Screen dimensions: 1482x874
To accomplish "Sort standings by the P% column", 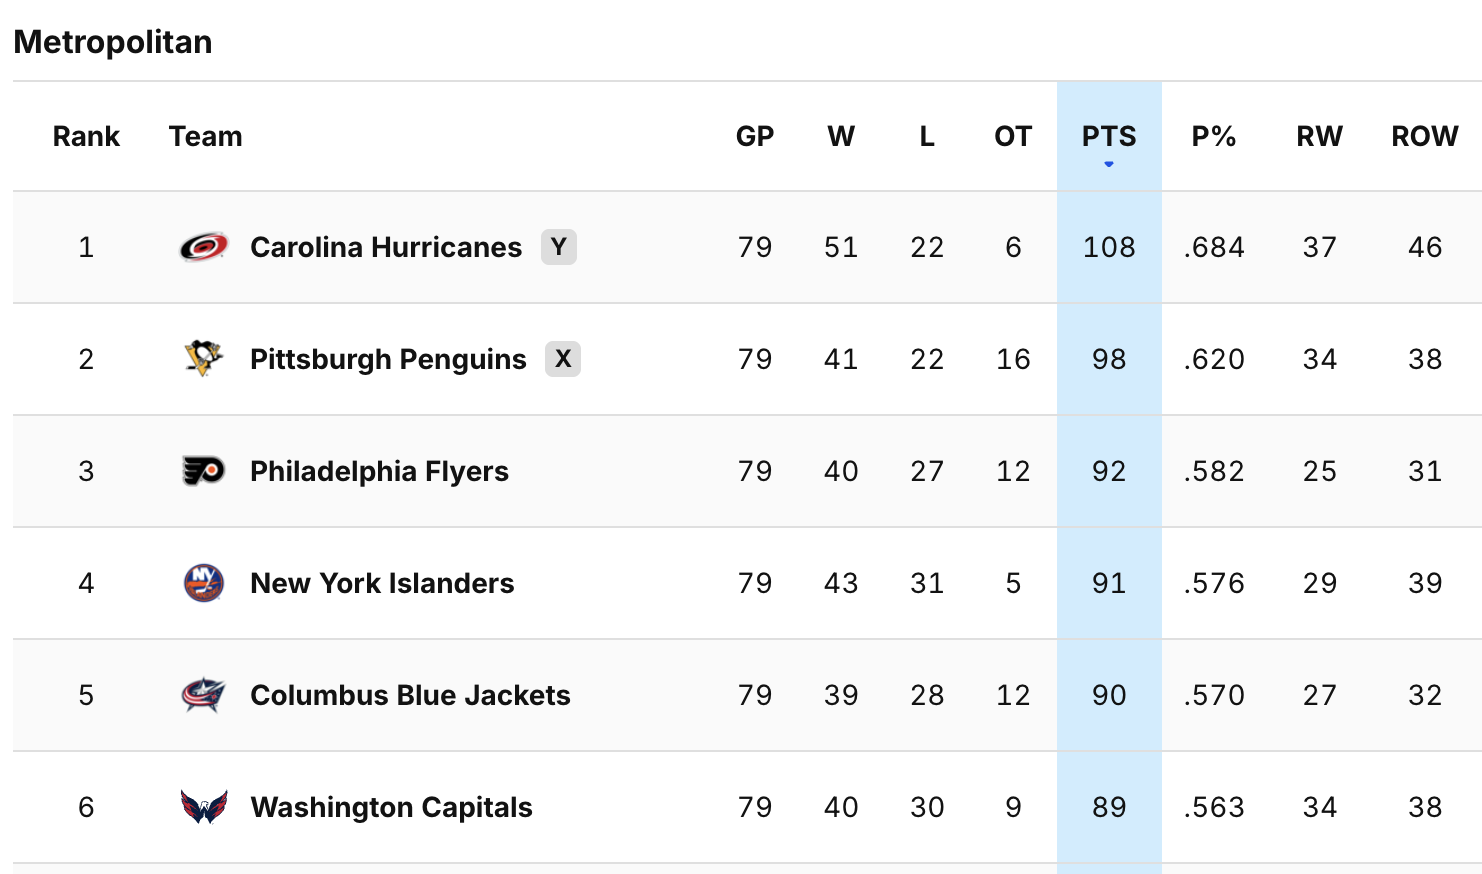I will [1214, 136].
